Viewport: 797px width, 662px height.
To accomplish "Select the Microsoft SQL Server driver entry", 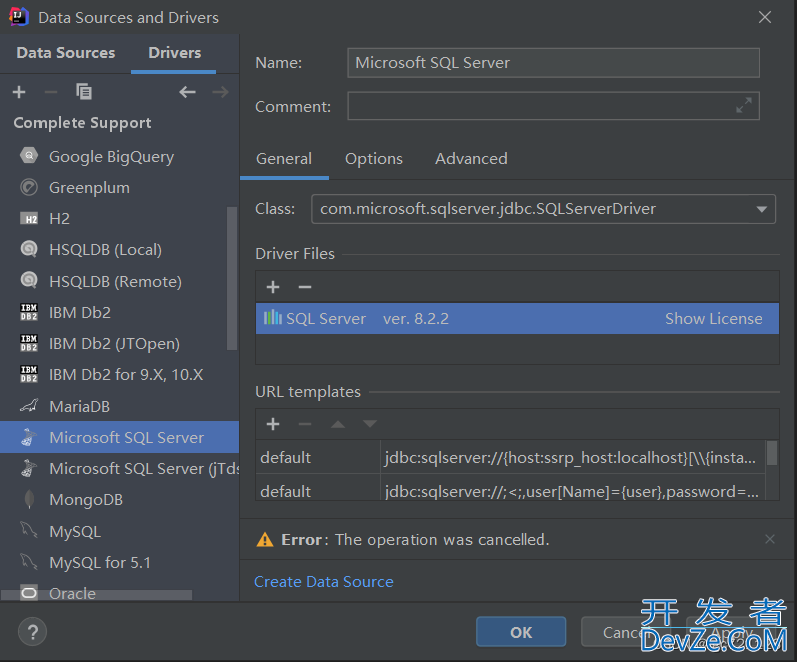I will (x=119, y=437).
